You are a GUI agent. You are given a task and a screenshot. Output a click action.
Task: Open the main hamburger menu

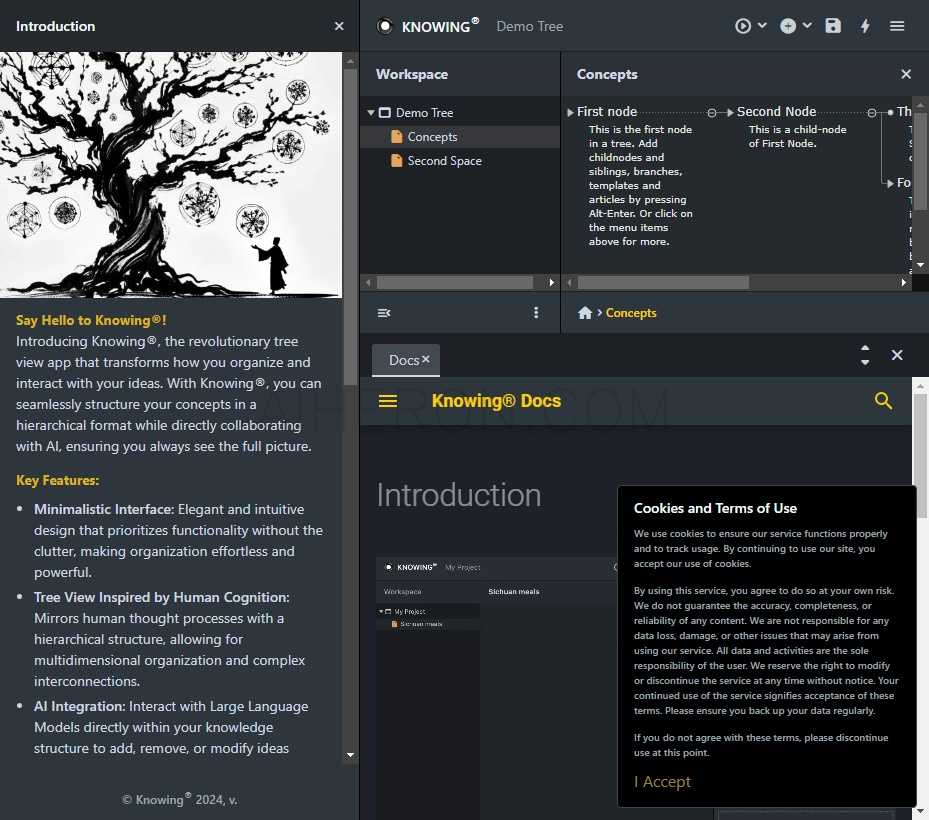[x=897, y=26]
